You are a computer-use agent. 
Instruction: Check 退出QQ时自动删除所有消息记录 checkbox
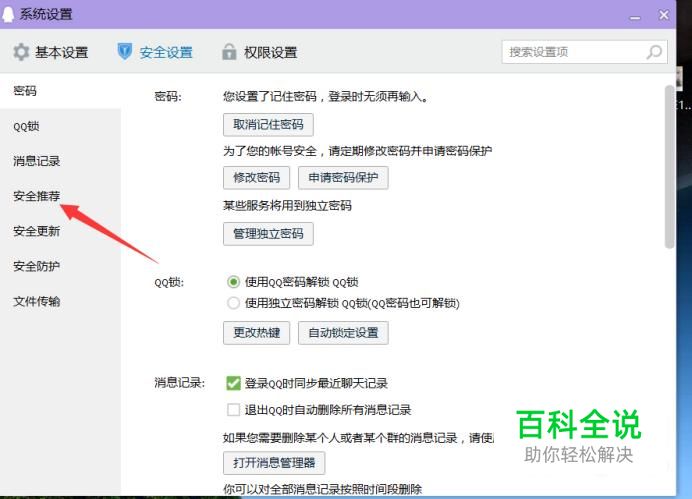[x=233, y=409]
